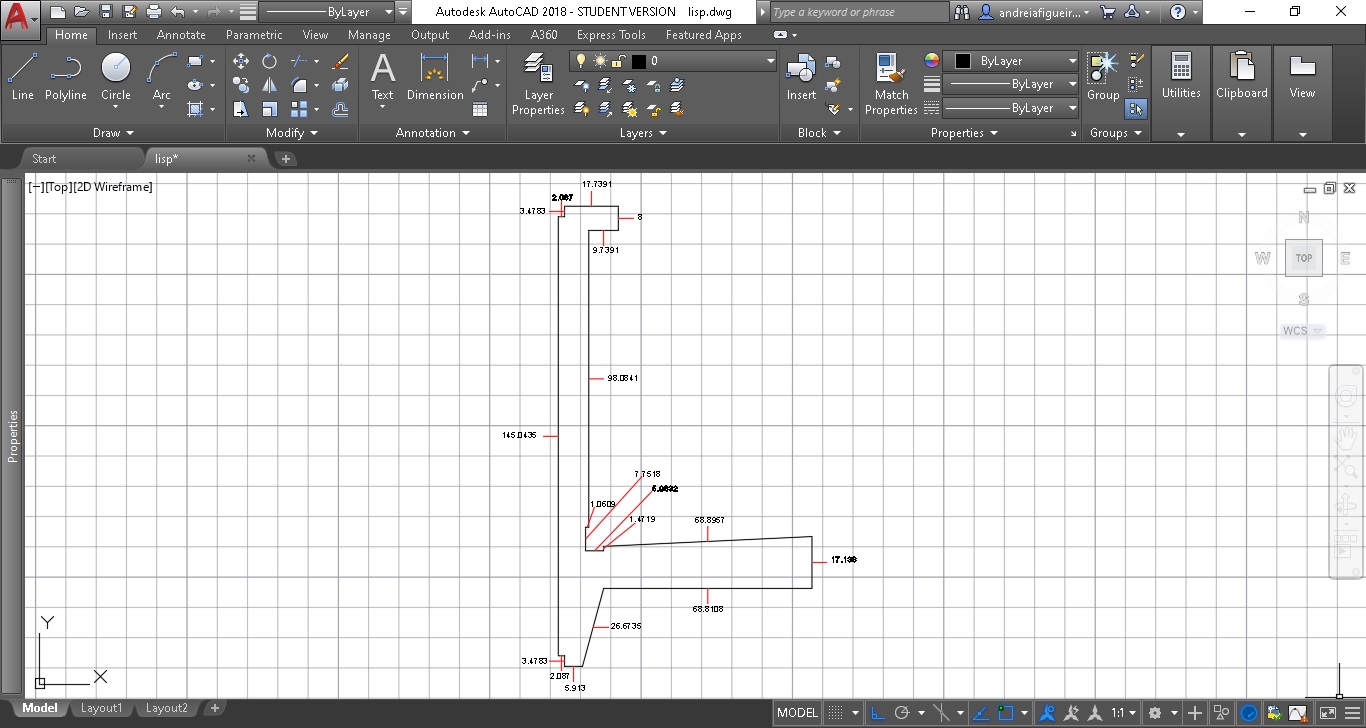
Task: Toggle Isometric drafting in status bar
Action: (941, 713)
